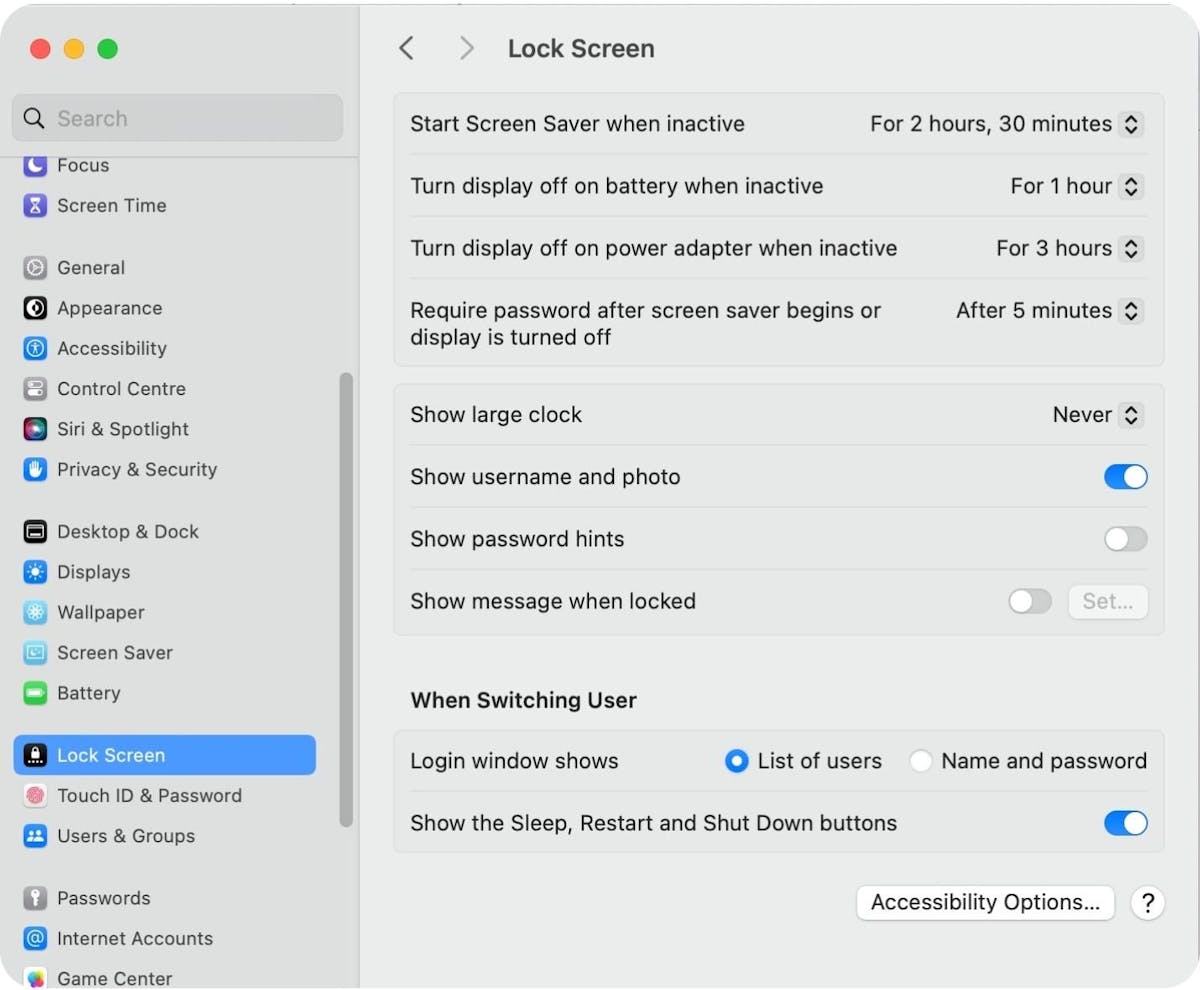Click the Accessibility Options button
Viewport: 1200px width, 990px height.
(984, 902)
